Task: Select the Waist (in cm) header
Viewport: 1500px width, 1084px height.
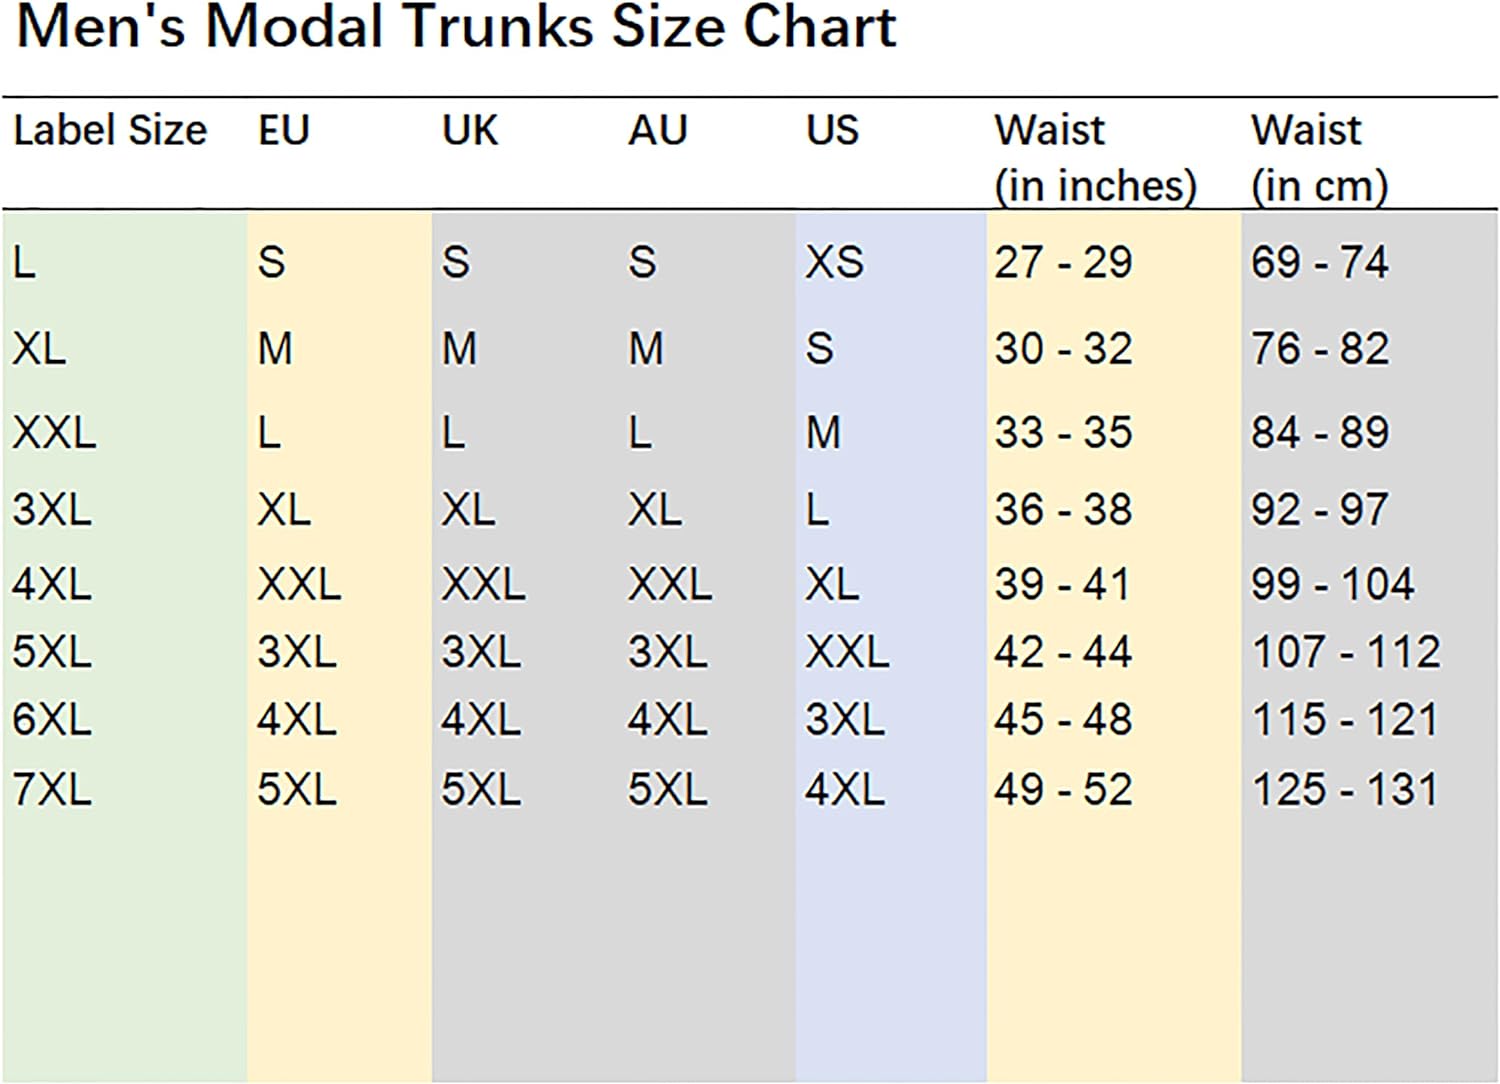Action: coord(1319,158)
